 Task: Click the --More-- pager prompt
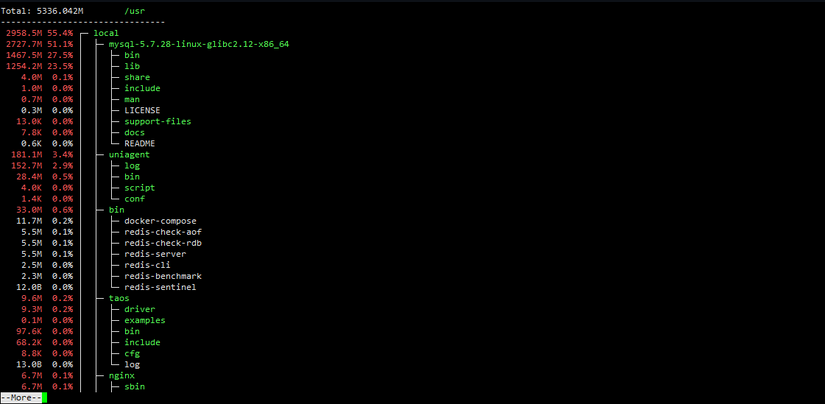pos(21,398)
